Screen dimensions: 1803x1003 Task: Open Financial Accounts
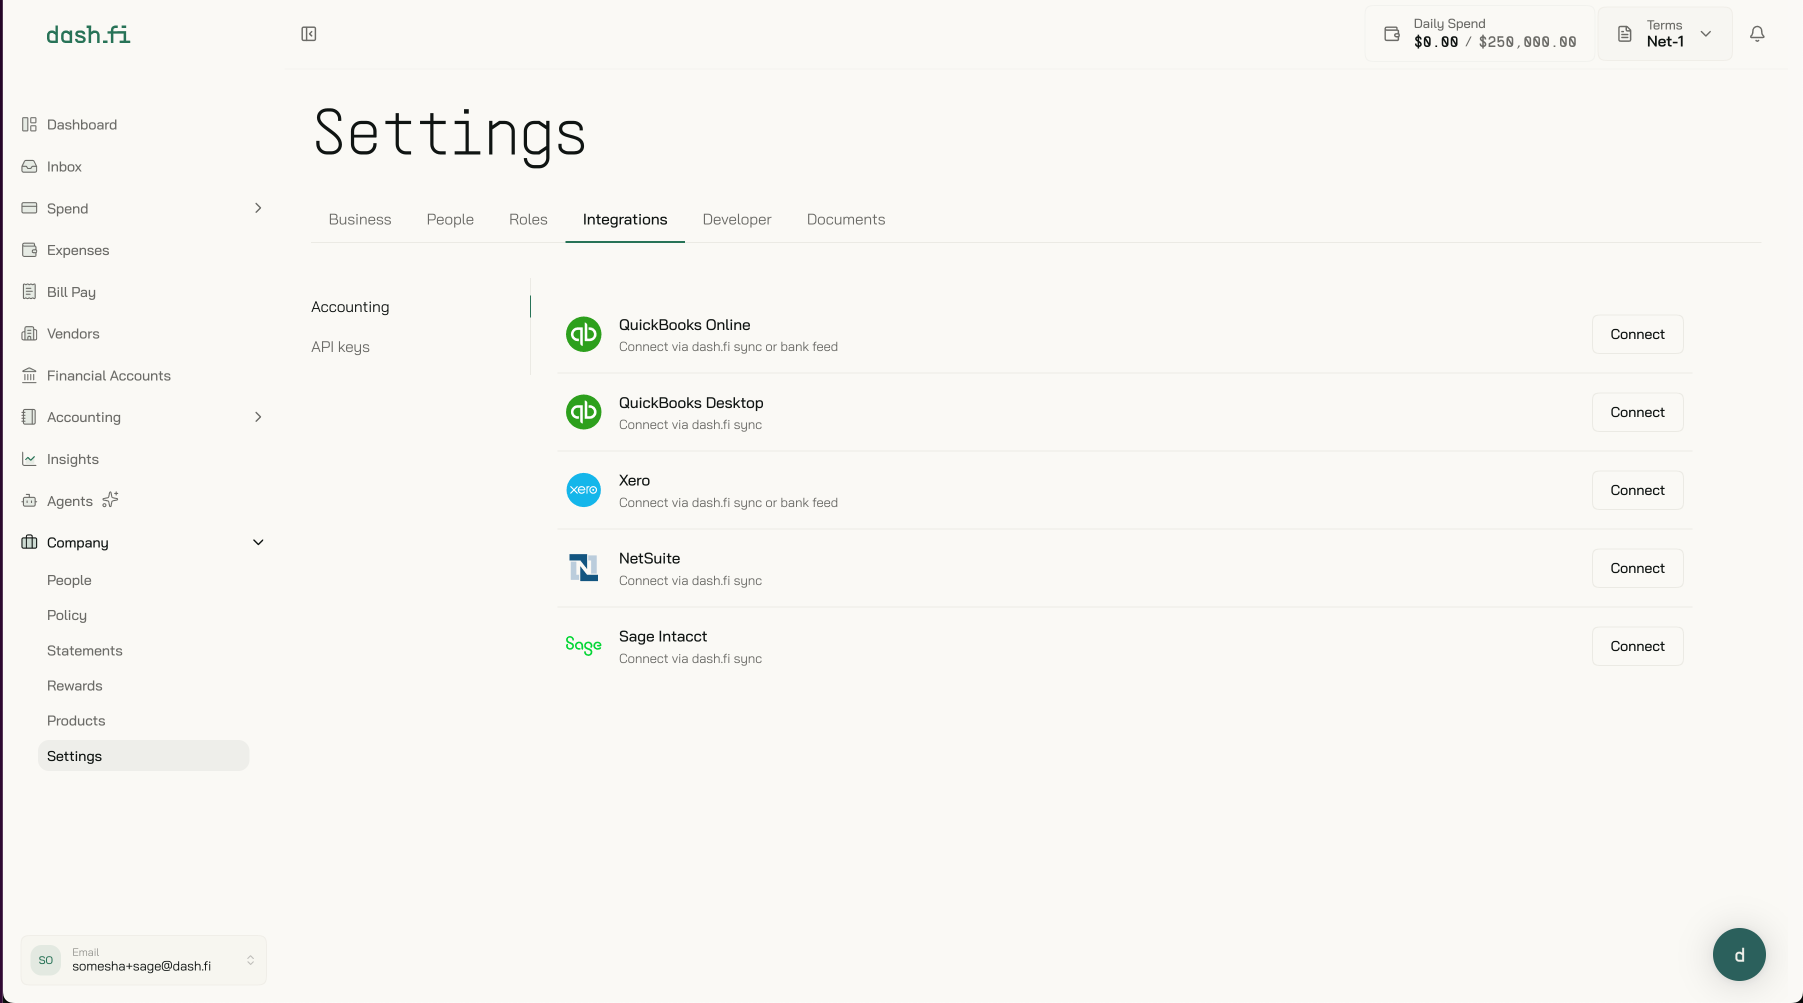[109, 376]
